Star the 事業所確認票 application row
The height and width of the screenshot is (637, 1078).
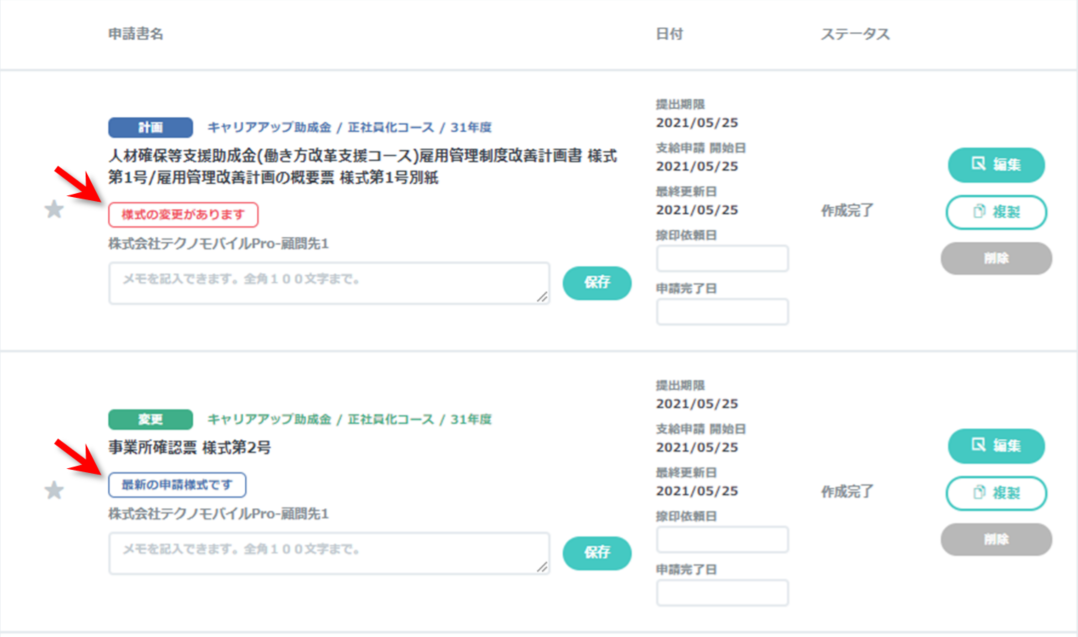click(55, 490)
